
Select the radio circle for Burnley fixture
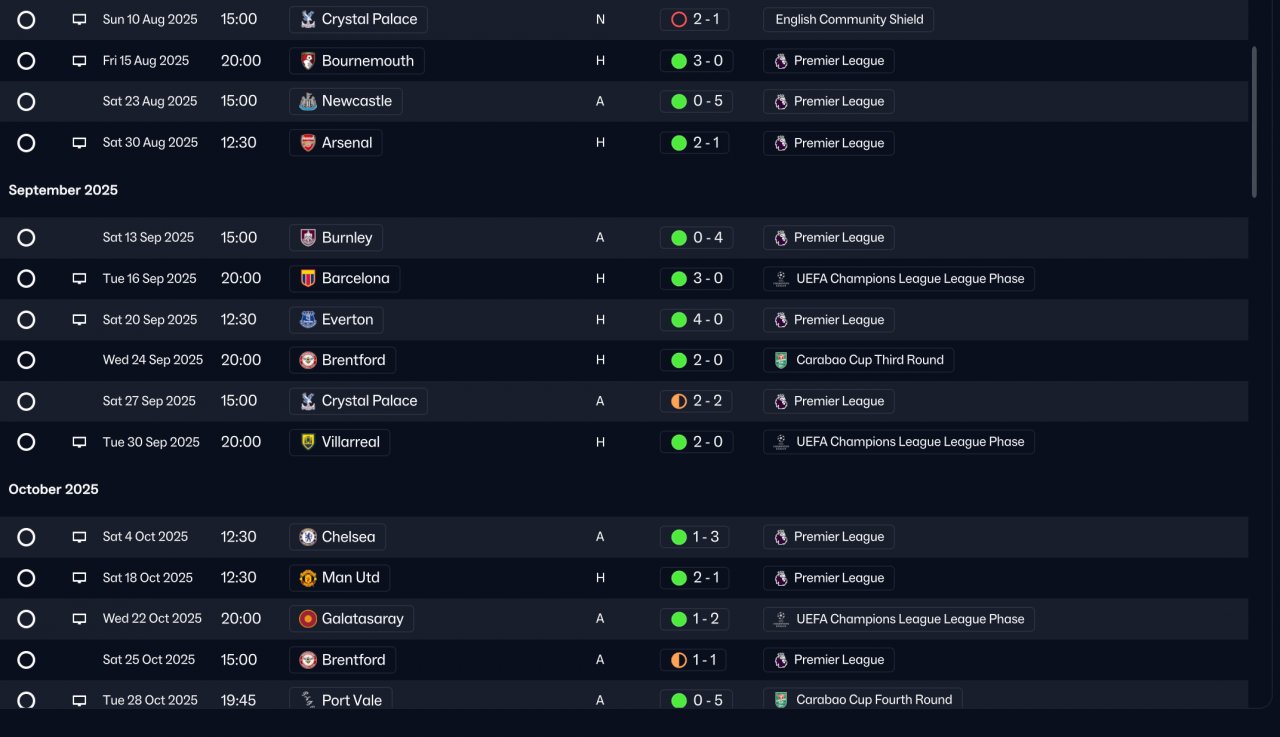26,238
